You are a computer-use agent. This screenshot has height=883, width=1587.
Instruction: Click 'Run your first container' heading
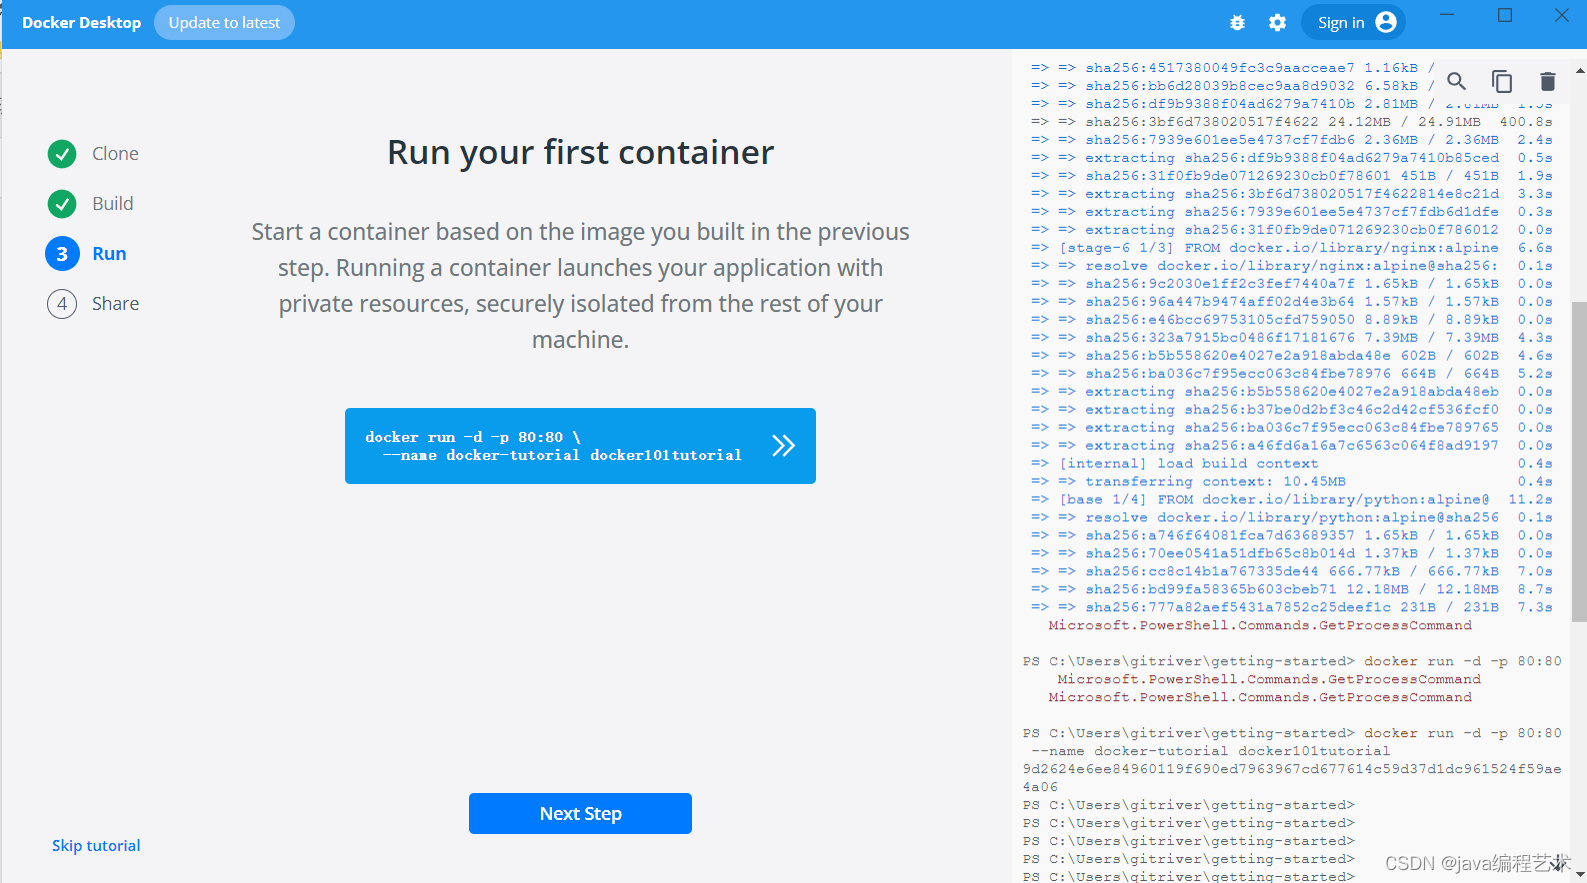[580, 152]
